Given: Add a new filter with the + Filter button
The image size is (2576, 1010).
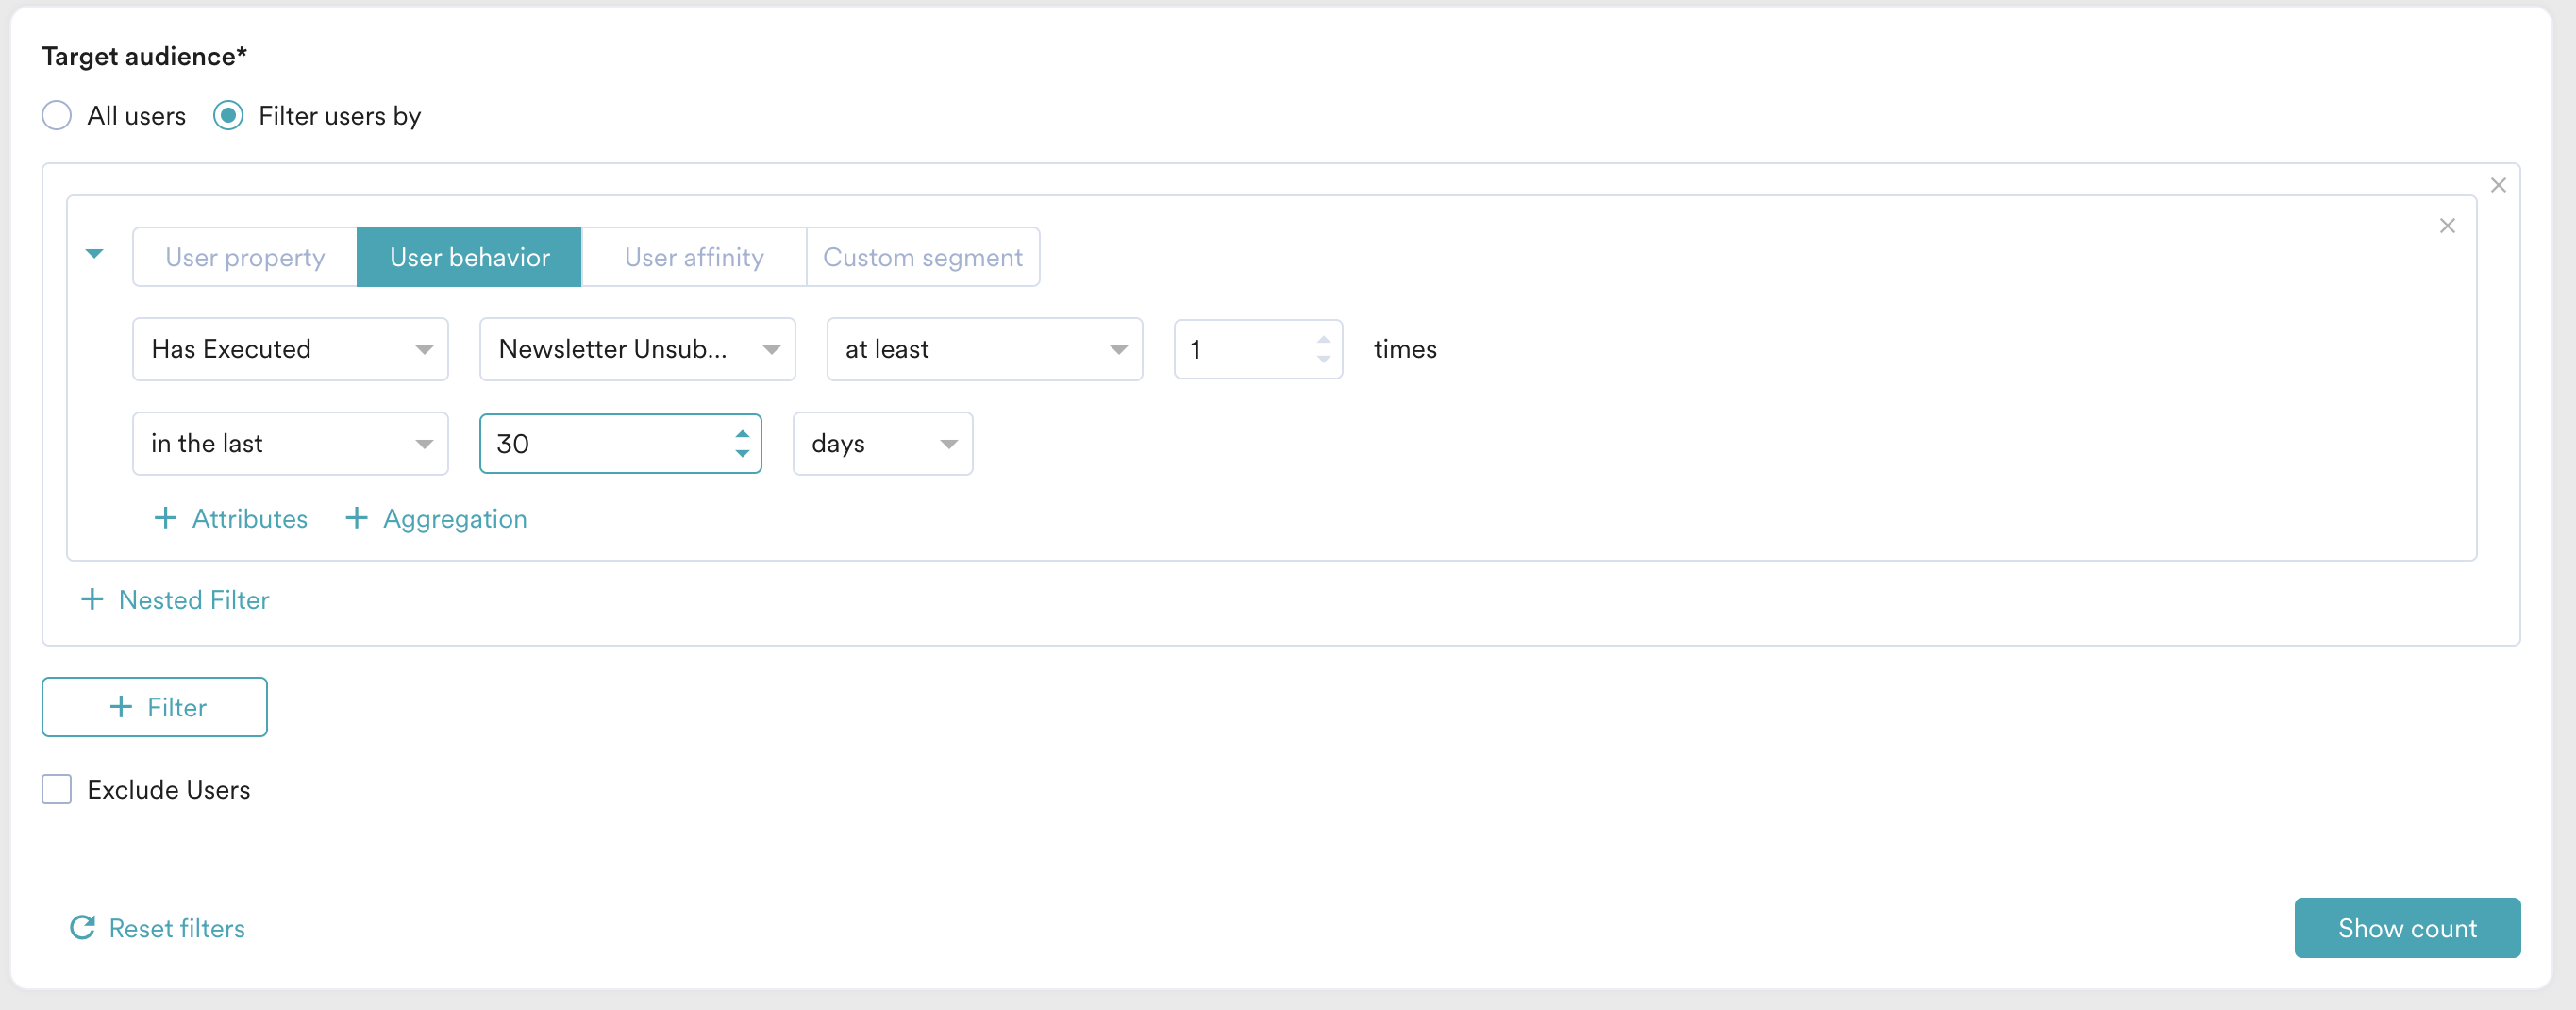Looking at the screenshot, I should [x=155, y=707].
